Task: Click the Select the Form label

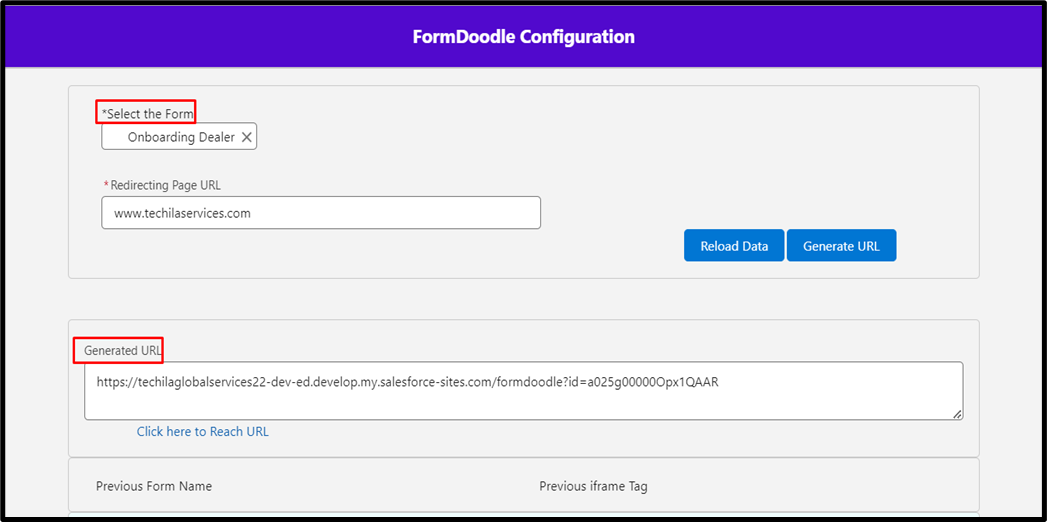Action: tap(150, 114)
